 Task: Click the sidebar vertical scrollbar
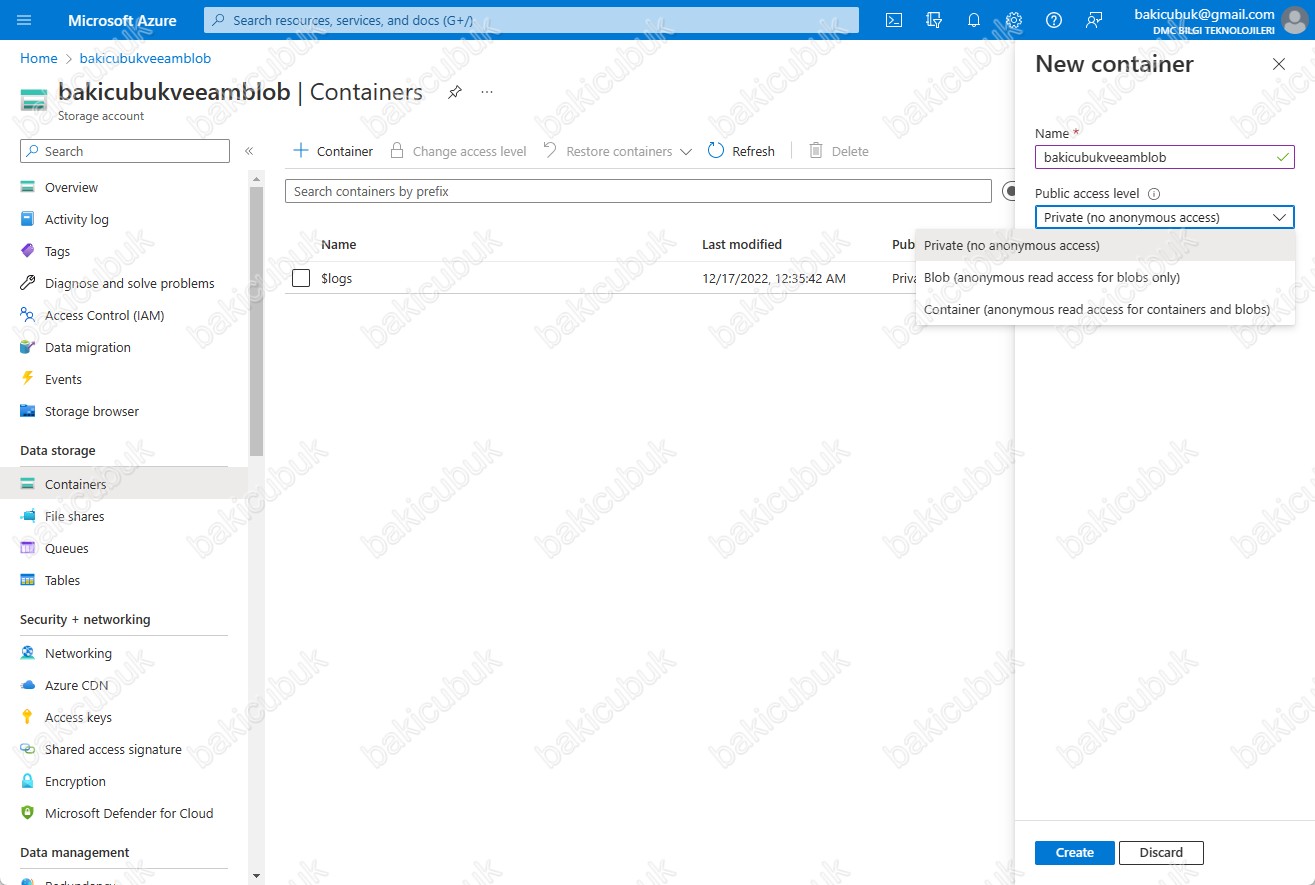(257, 320)
